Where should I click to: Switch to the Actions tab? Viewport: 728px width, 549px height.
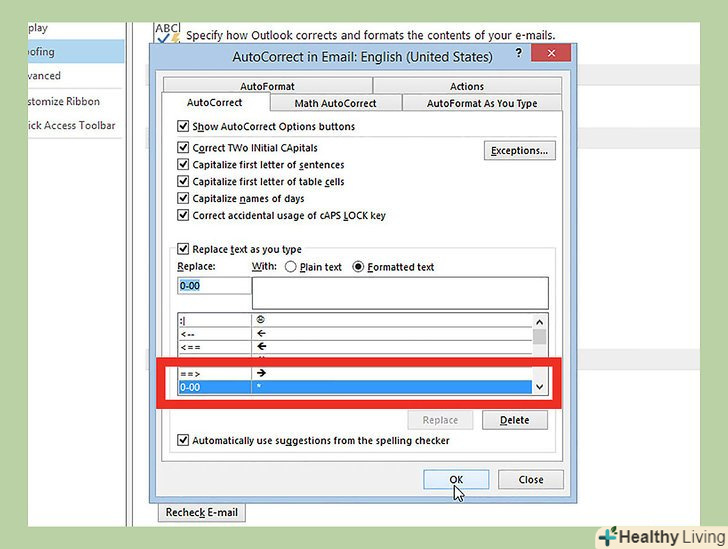[467, 86]
